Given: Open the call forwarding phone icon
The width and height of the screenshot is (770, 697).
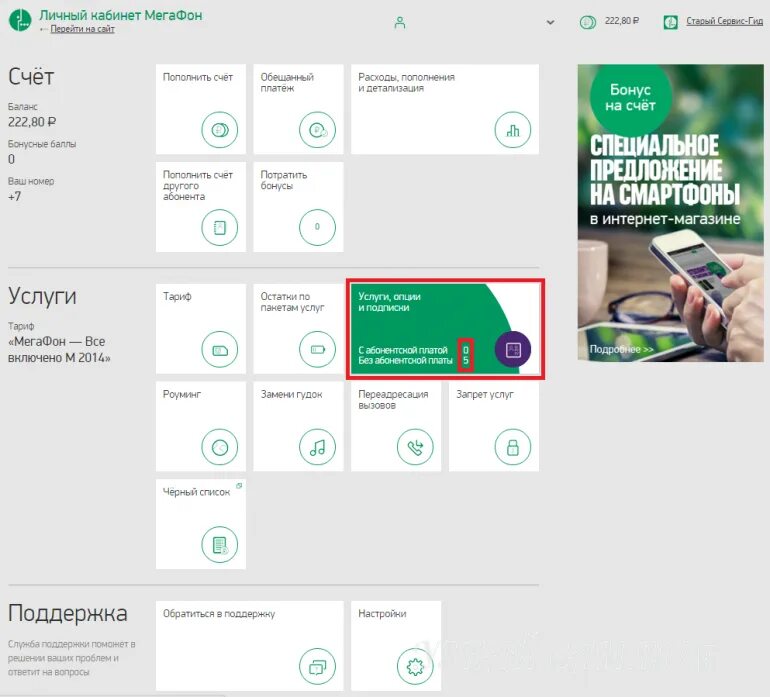Looking at the screenshot, I should 415,447.
